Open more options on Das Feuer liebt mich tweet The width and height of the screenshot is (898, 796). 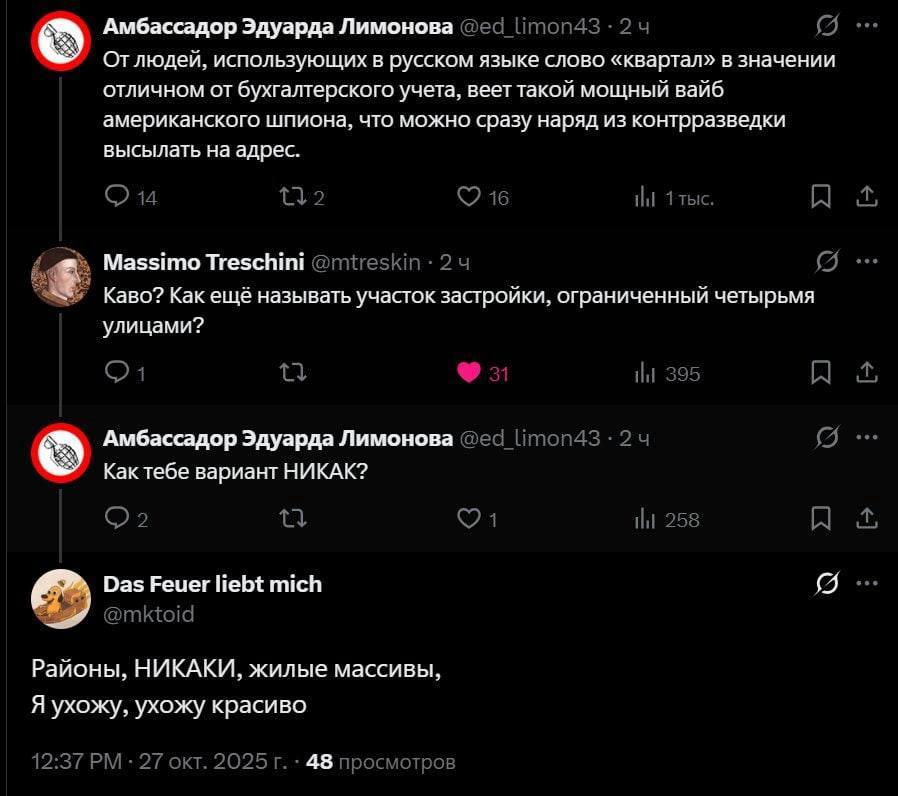tap(868, 584)
